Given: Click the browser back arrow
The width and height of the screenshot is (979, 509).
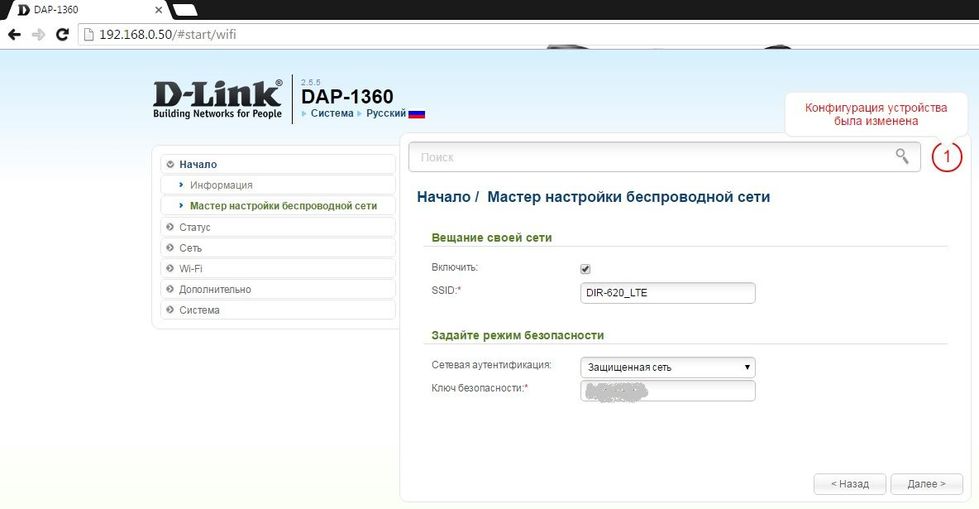Looking at the screenshot, I should (x=14, y=34).
